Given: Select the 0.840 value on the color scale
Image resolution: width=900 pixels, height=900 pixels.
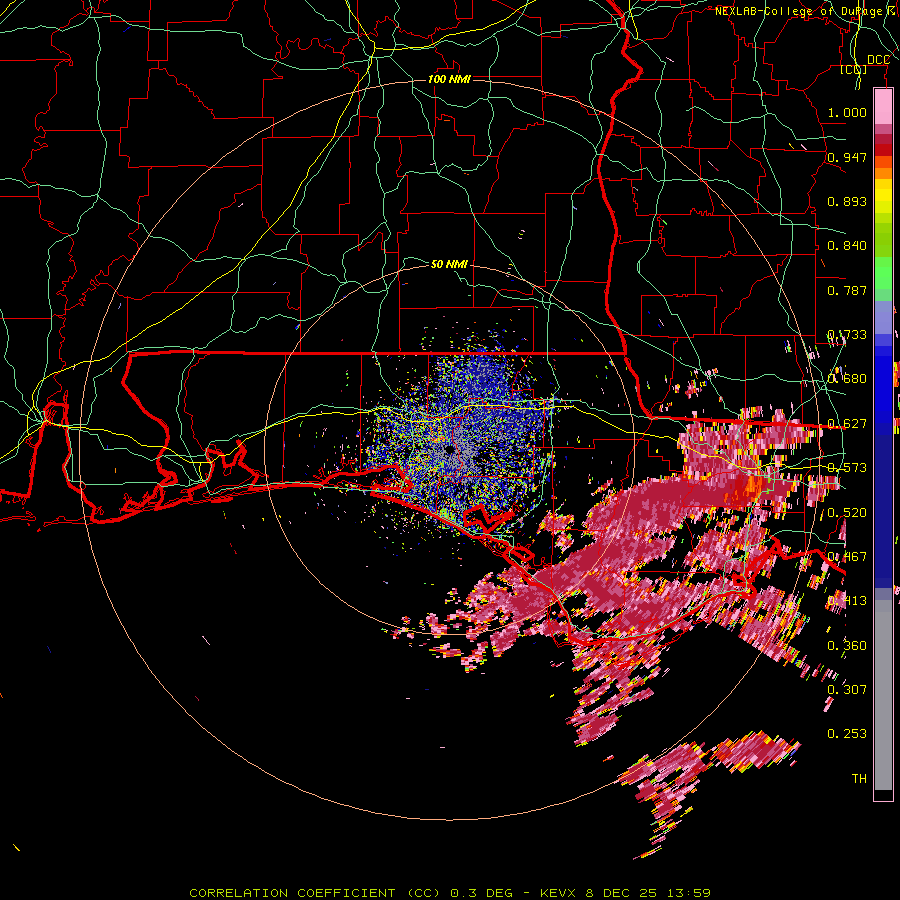Looking at the screenshot, I should [847, 246].
